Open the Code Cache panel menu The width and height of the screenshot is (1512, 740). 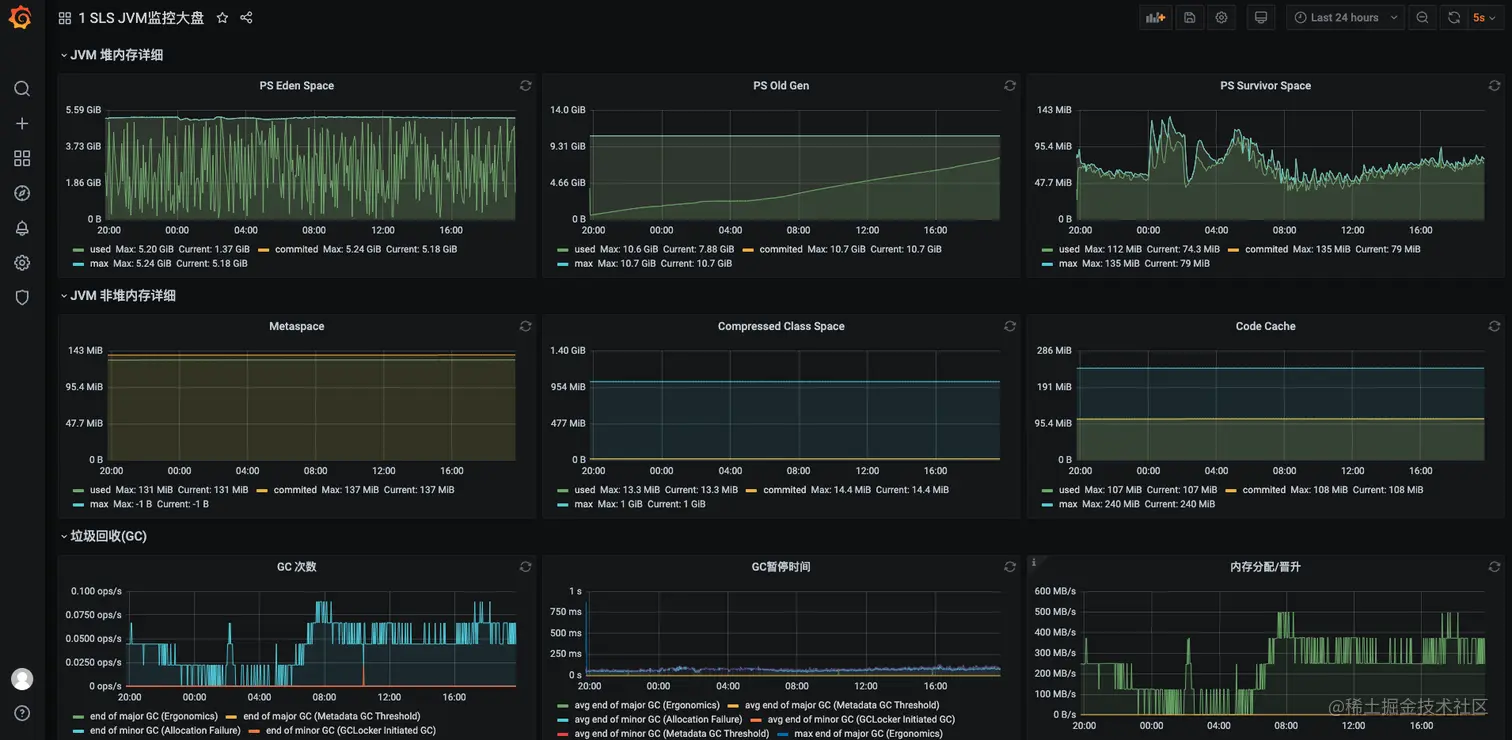[x=1265, y=326]
